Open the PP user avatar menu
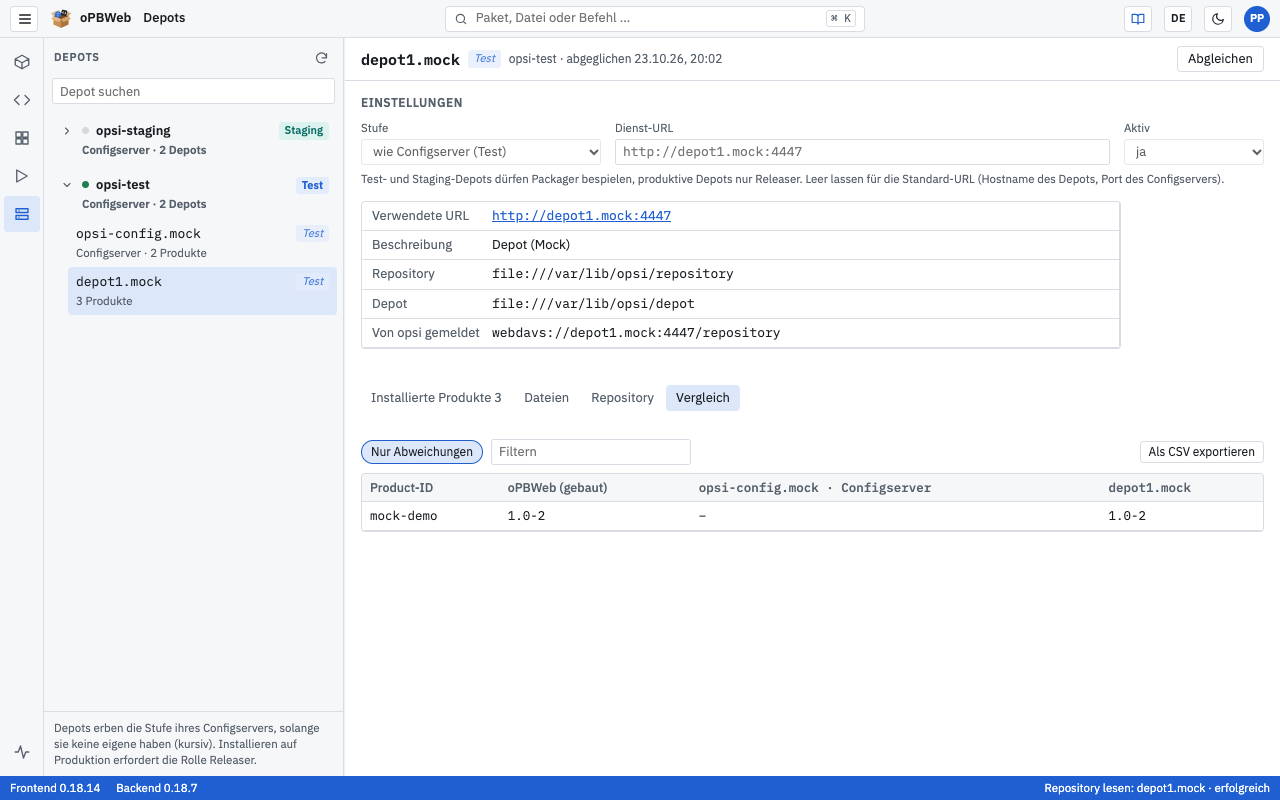Screen dimensions: 1280x800 [1257, 18]
